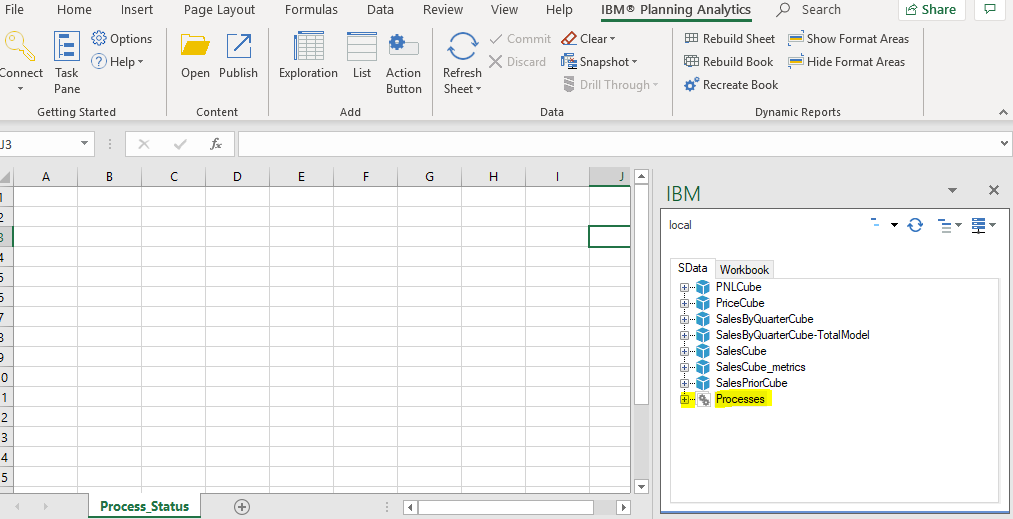
Task: Click horizontal scrollbar right arrow
Action: [623, 507]
